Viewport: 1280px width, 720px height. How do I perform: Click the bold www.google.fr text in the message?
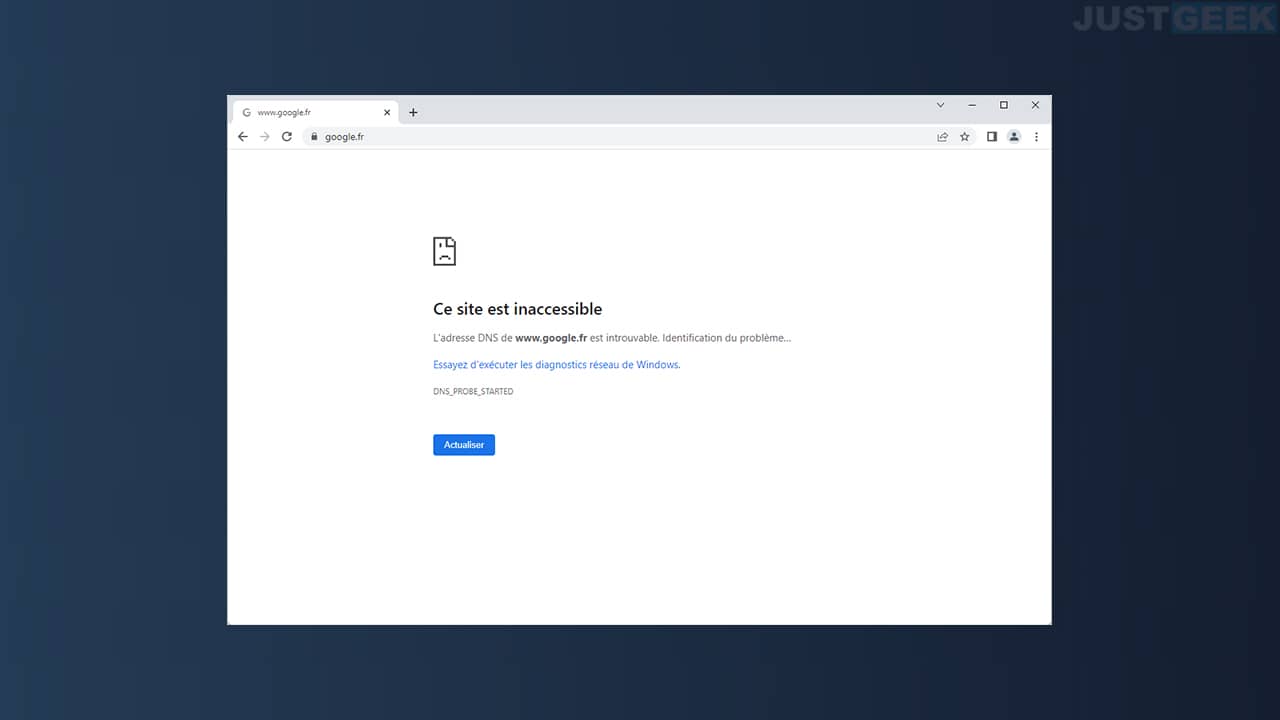pos(551,338)
